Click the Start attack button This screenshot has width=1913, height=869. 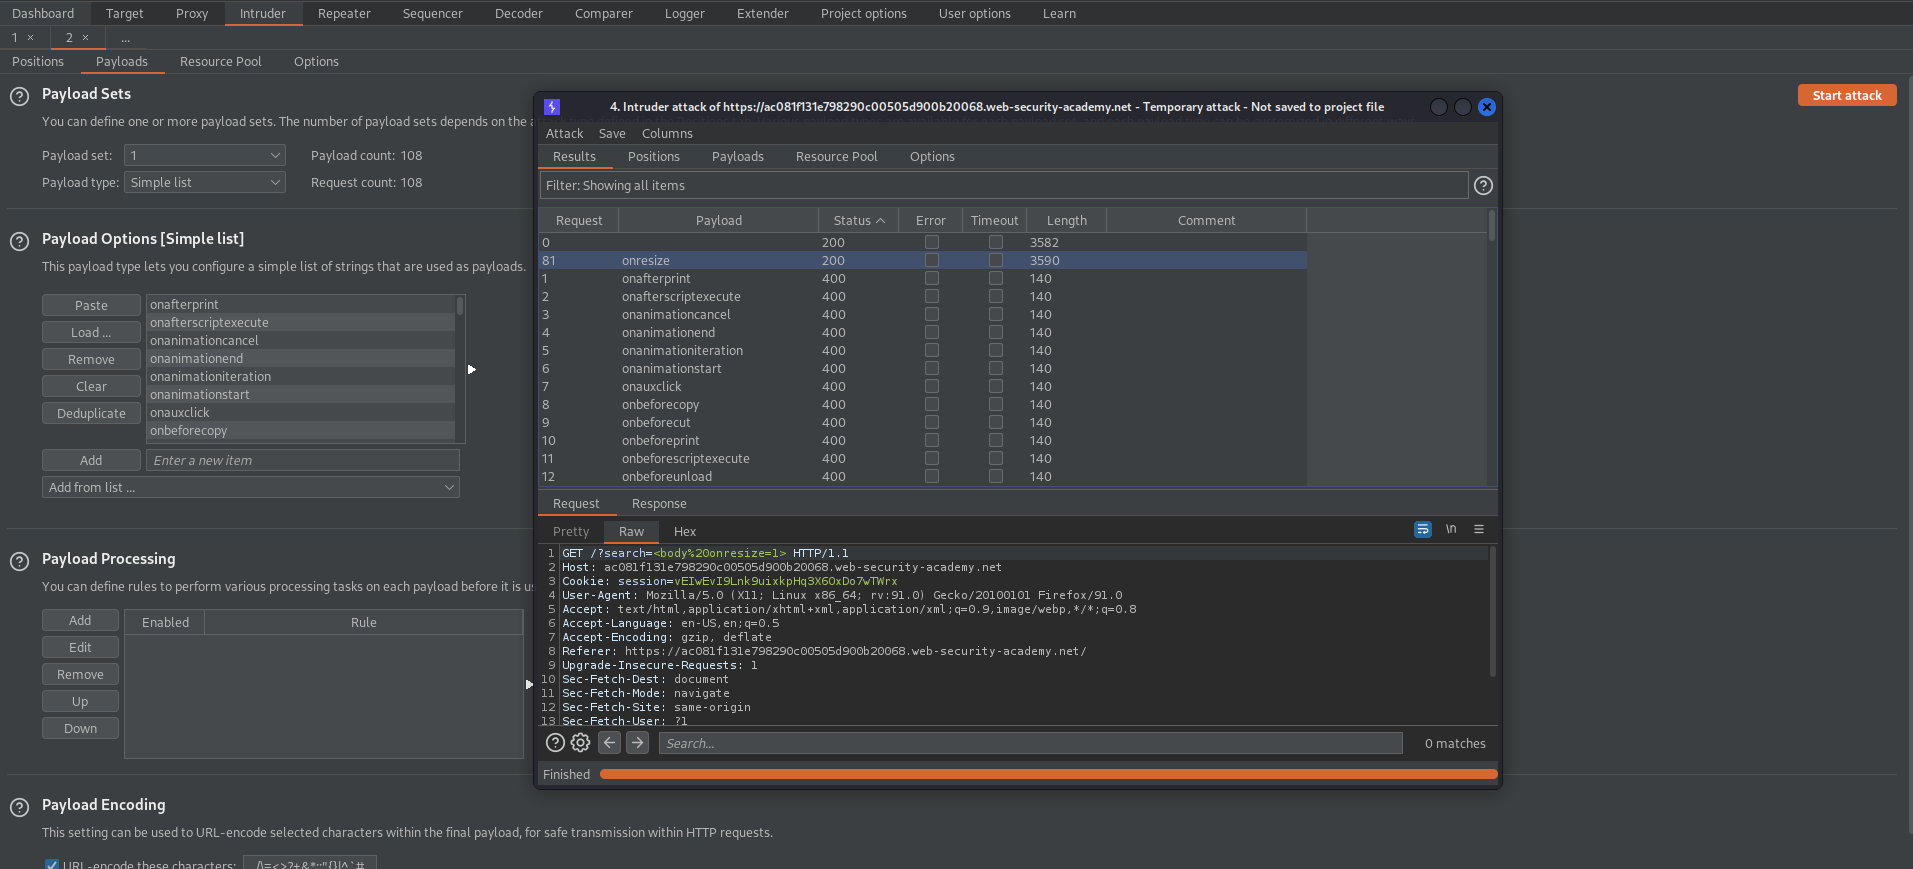click(x=1847, y=96)
